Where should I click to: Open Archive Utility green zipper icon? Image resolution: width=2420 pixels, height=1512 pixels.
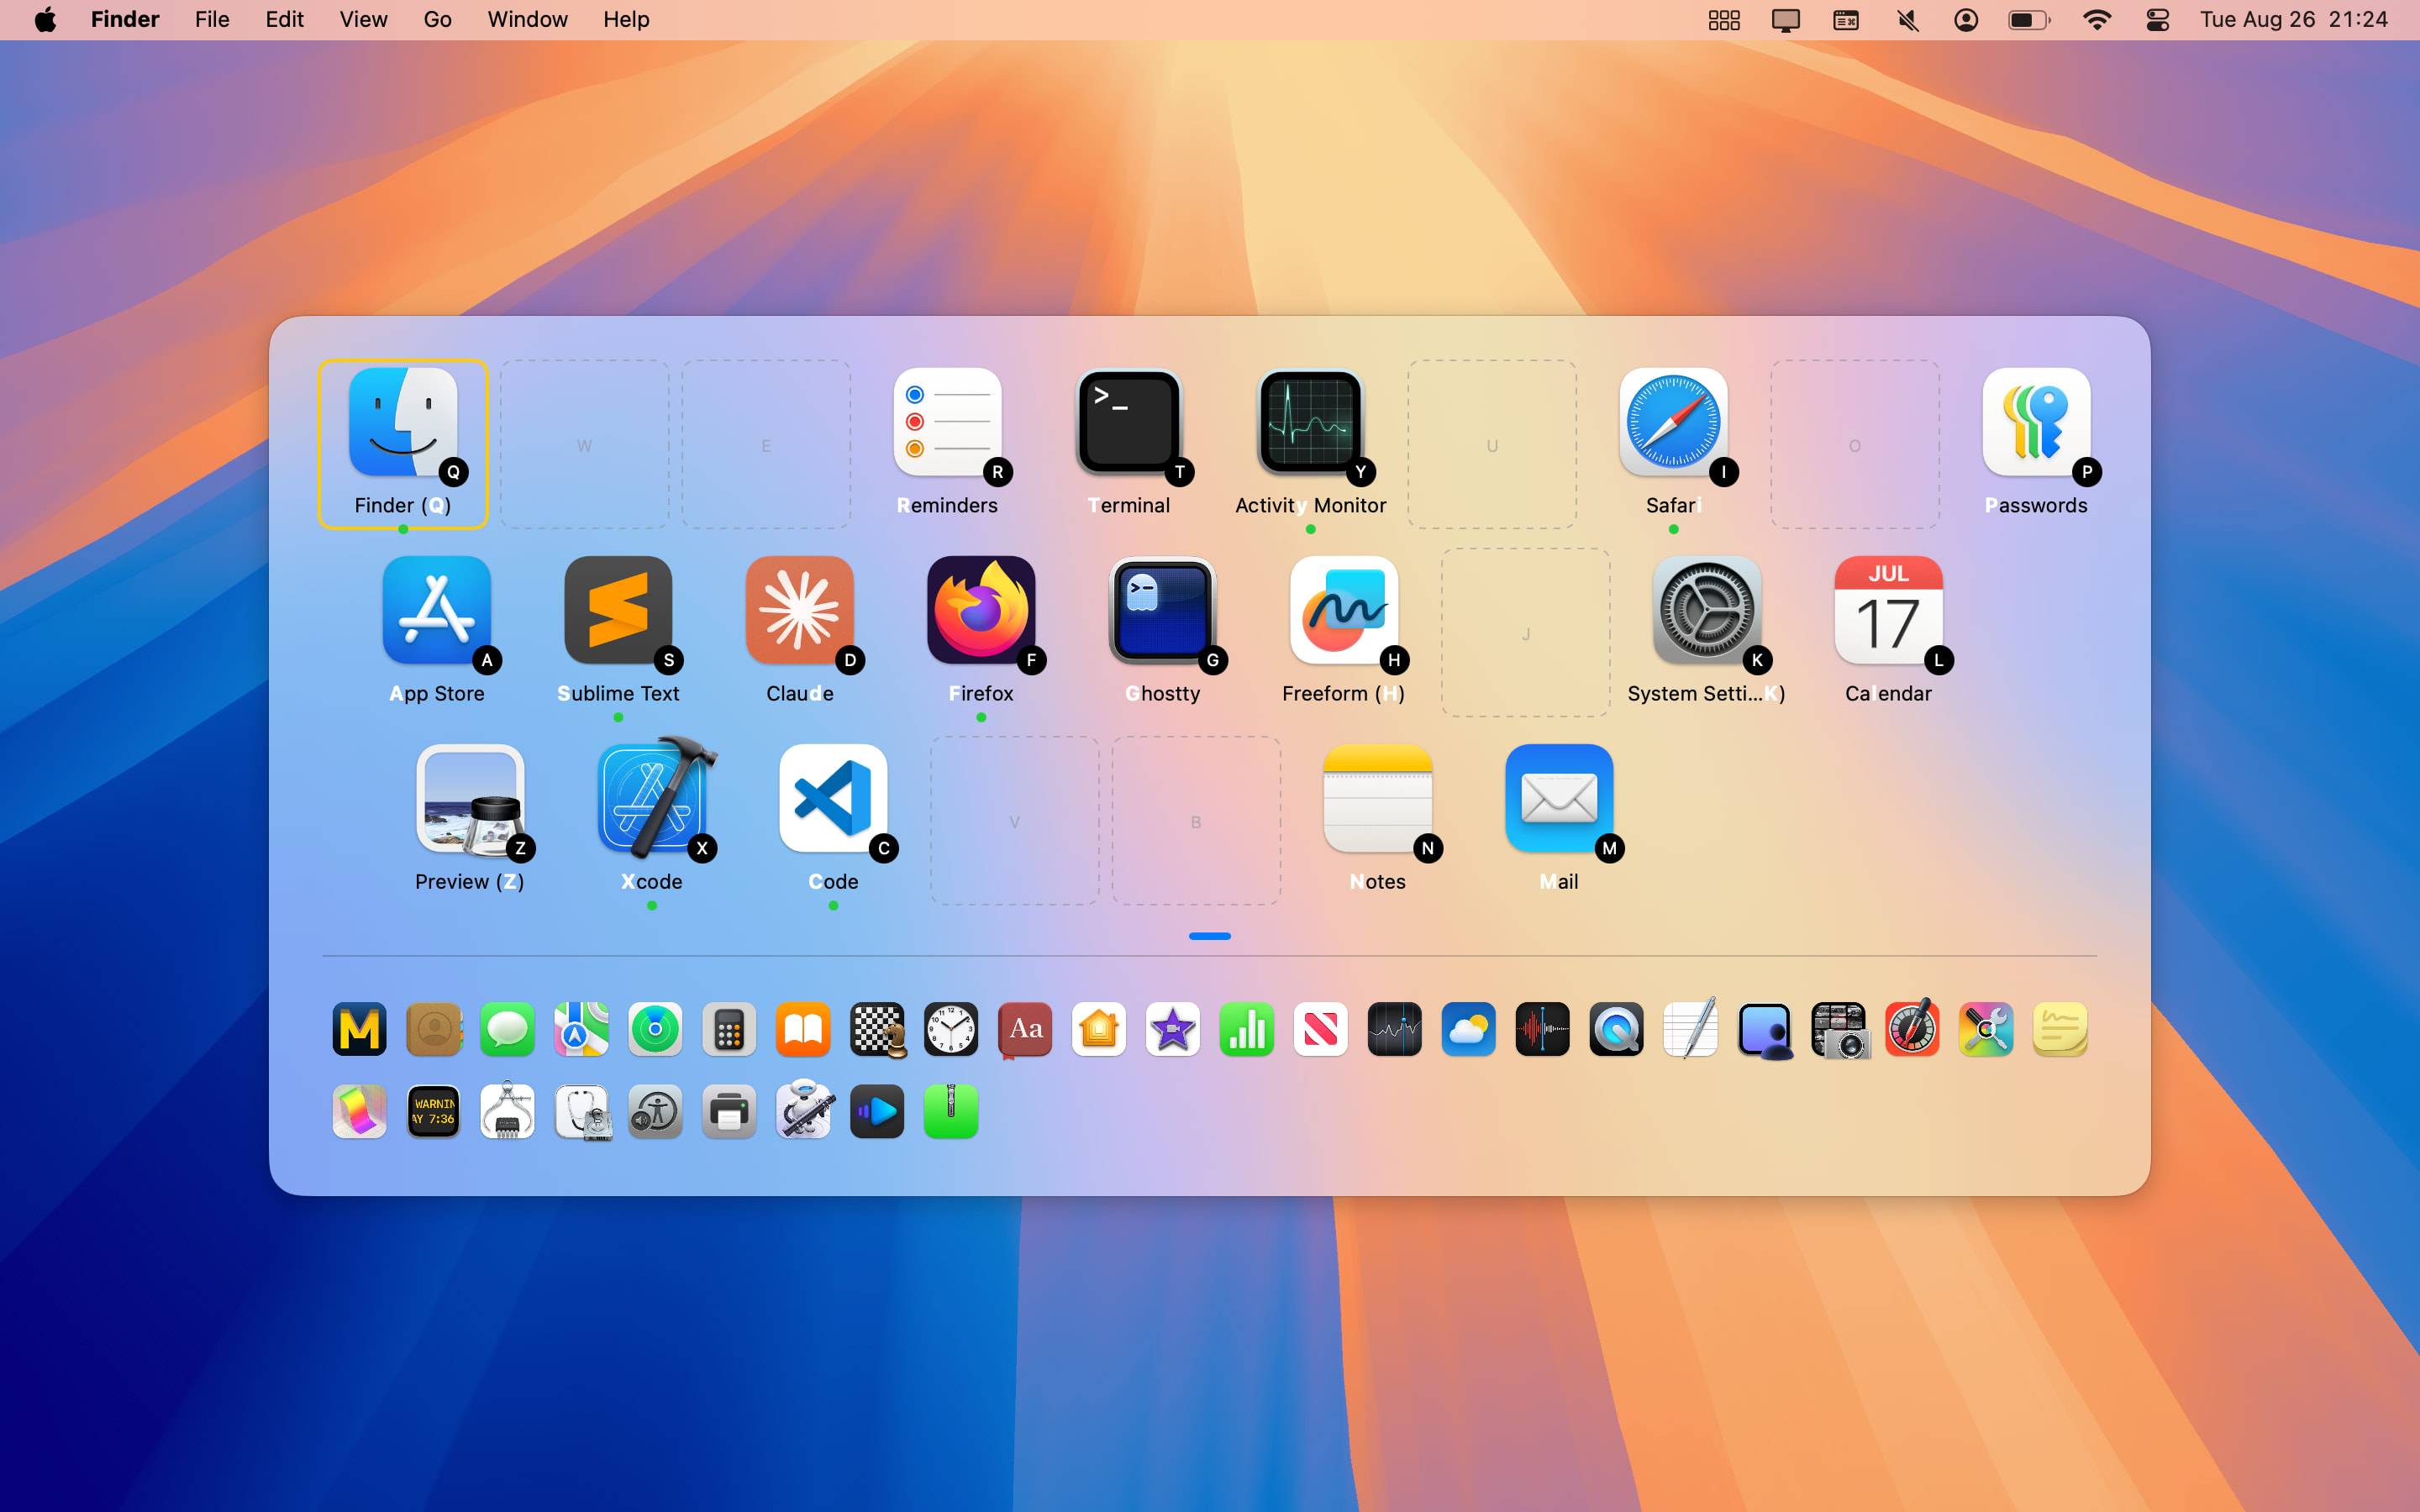click(x=951, y=1111)
